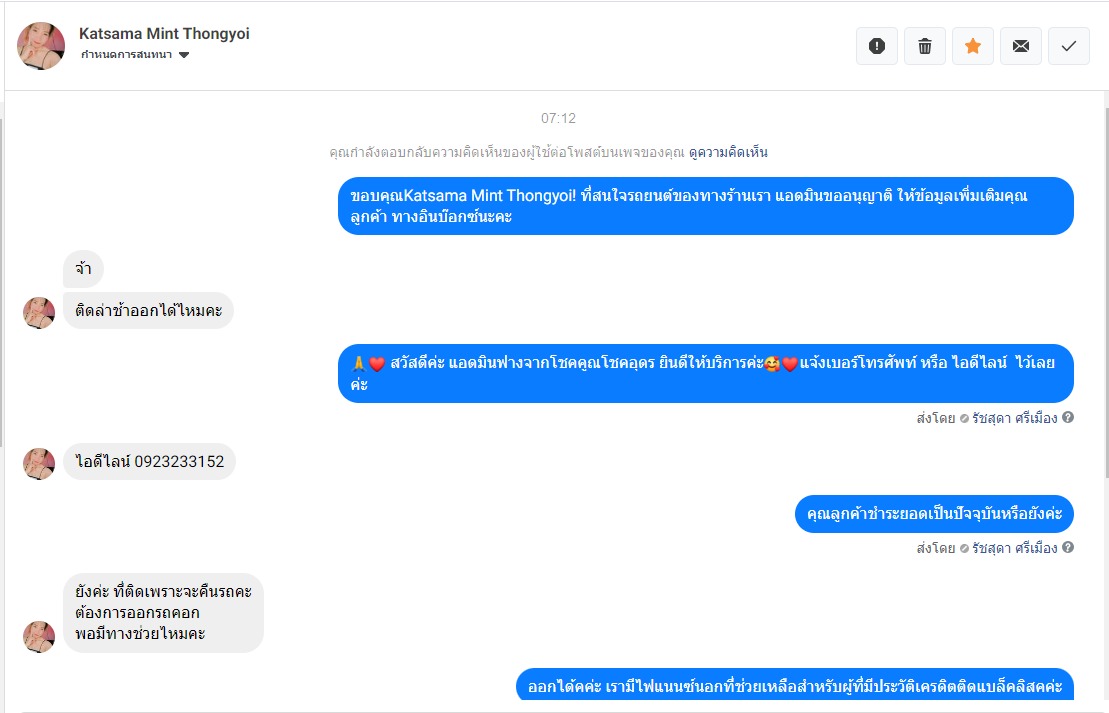The height and width of the screenshot is (713, 1109).
Task: Click help icon beside first รัชสุดา ศรีเมือง
Action: [1068, 417]
